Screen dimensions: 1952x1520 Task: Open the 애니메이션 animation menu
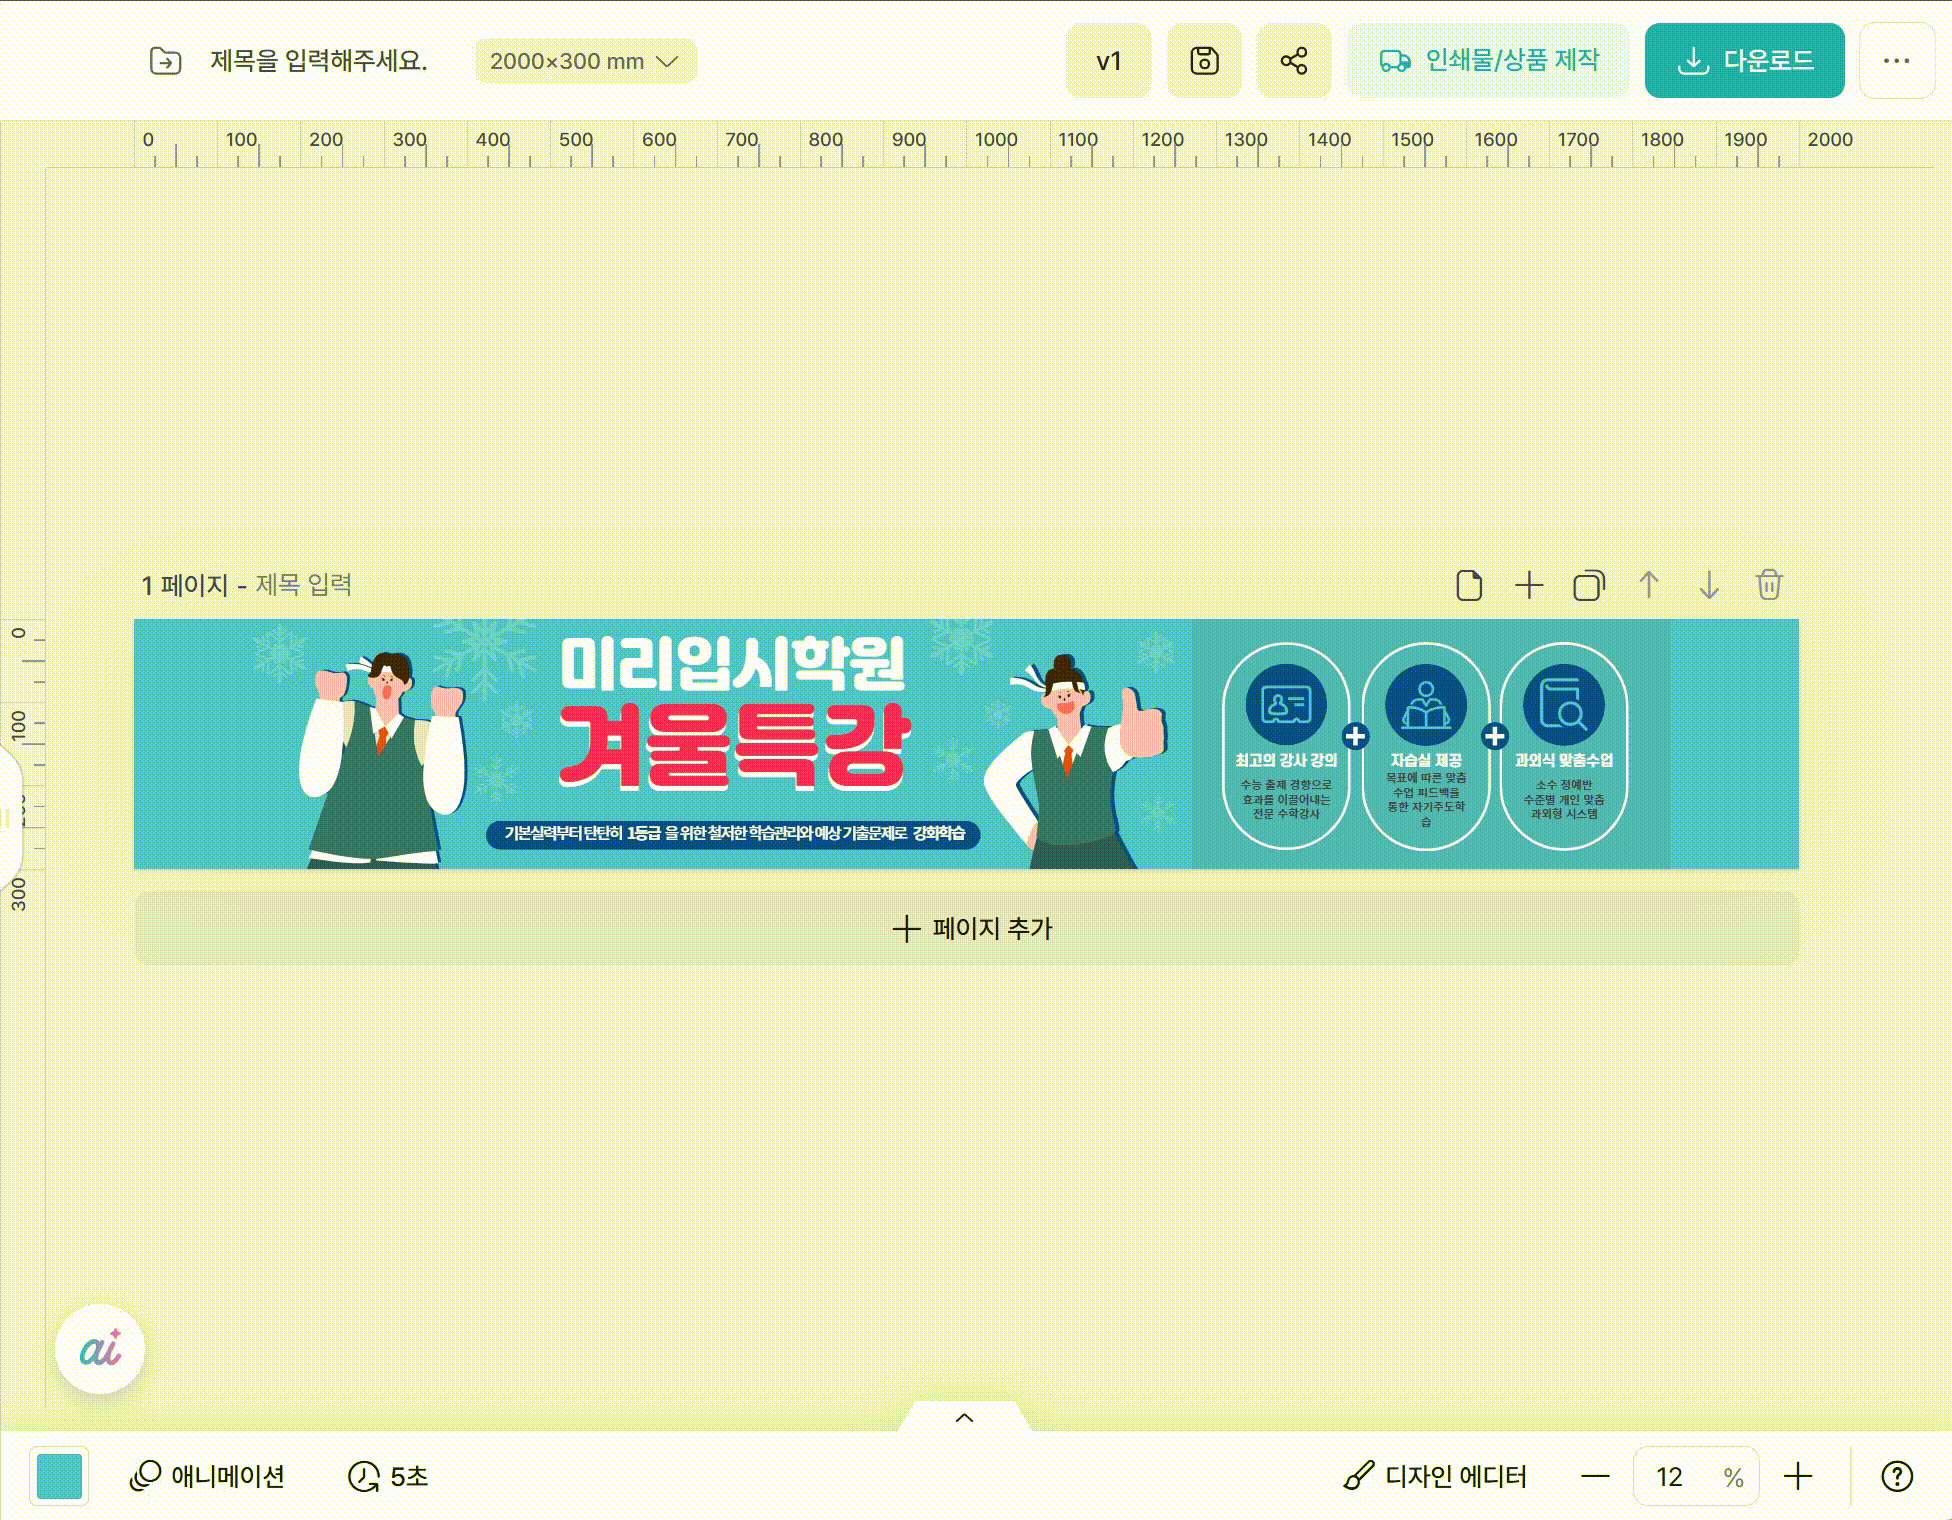coord(208,1476)
